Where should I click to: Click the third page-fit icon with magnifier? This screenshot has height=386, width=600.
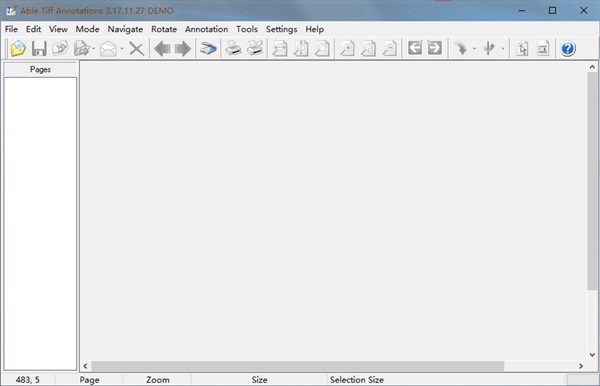322,49
